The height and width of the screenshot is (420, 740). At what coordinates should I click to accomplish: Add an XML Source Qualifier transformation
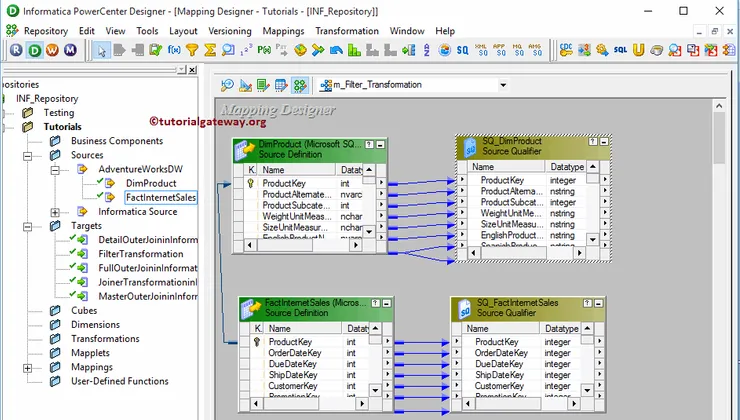coord(481,50)
